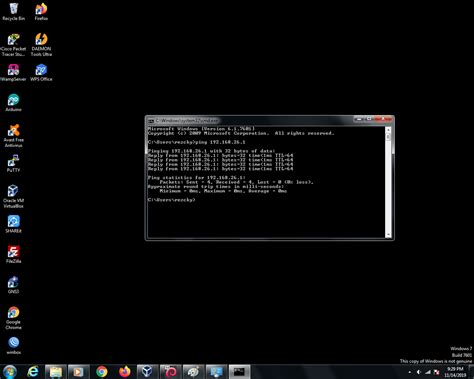Open the VirtualBox cube taskbar icon

pos(147,371)
